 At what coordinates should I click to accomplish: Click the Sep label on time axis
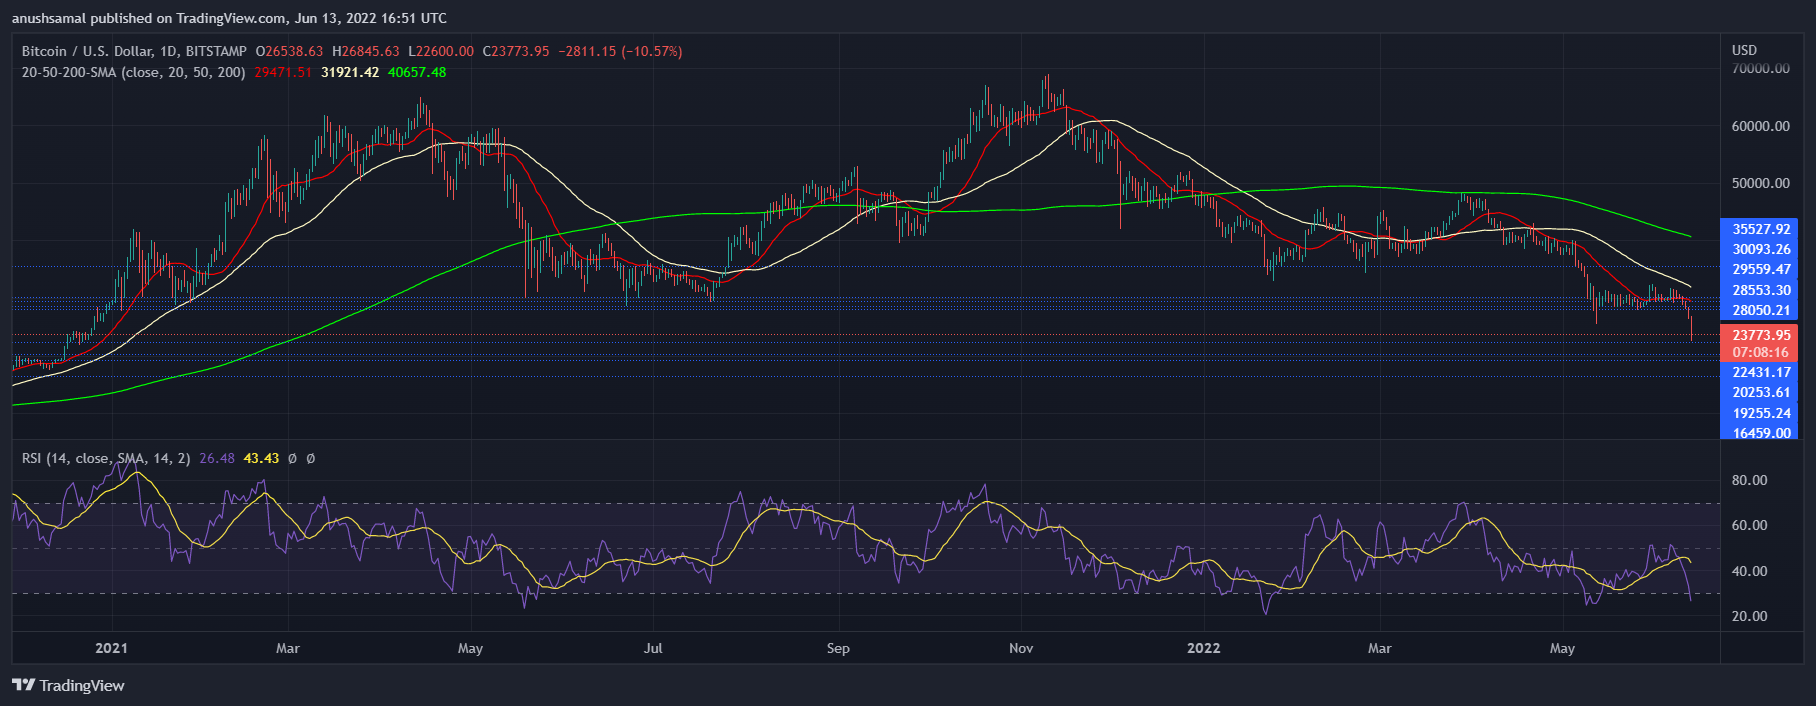pyautogui.click(x=838, y=648)
